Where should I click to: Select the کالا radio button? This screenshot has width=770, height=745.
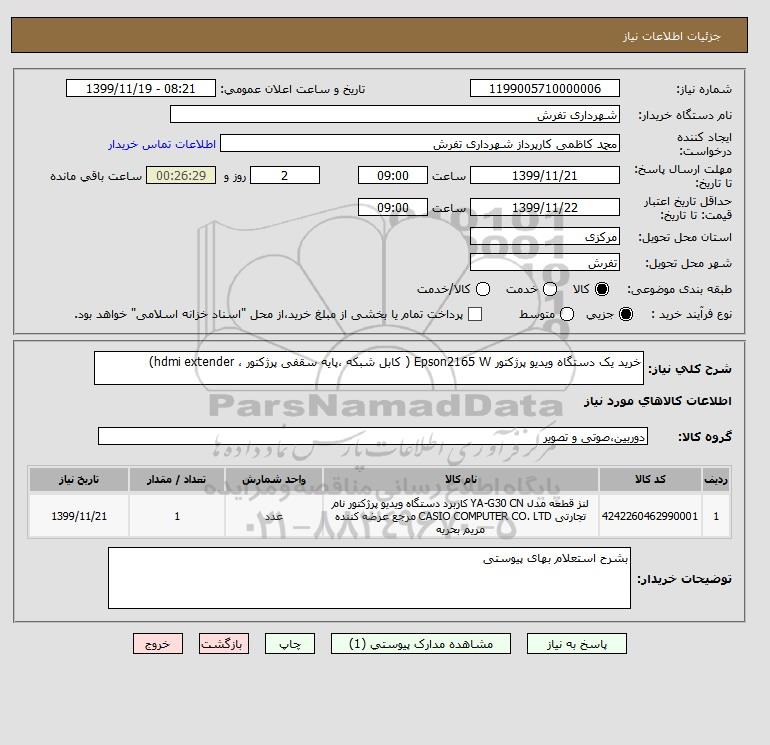601,289
